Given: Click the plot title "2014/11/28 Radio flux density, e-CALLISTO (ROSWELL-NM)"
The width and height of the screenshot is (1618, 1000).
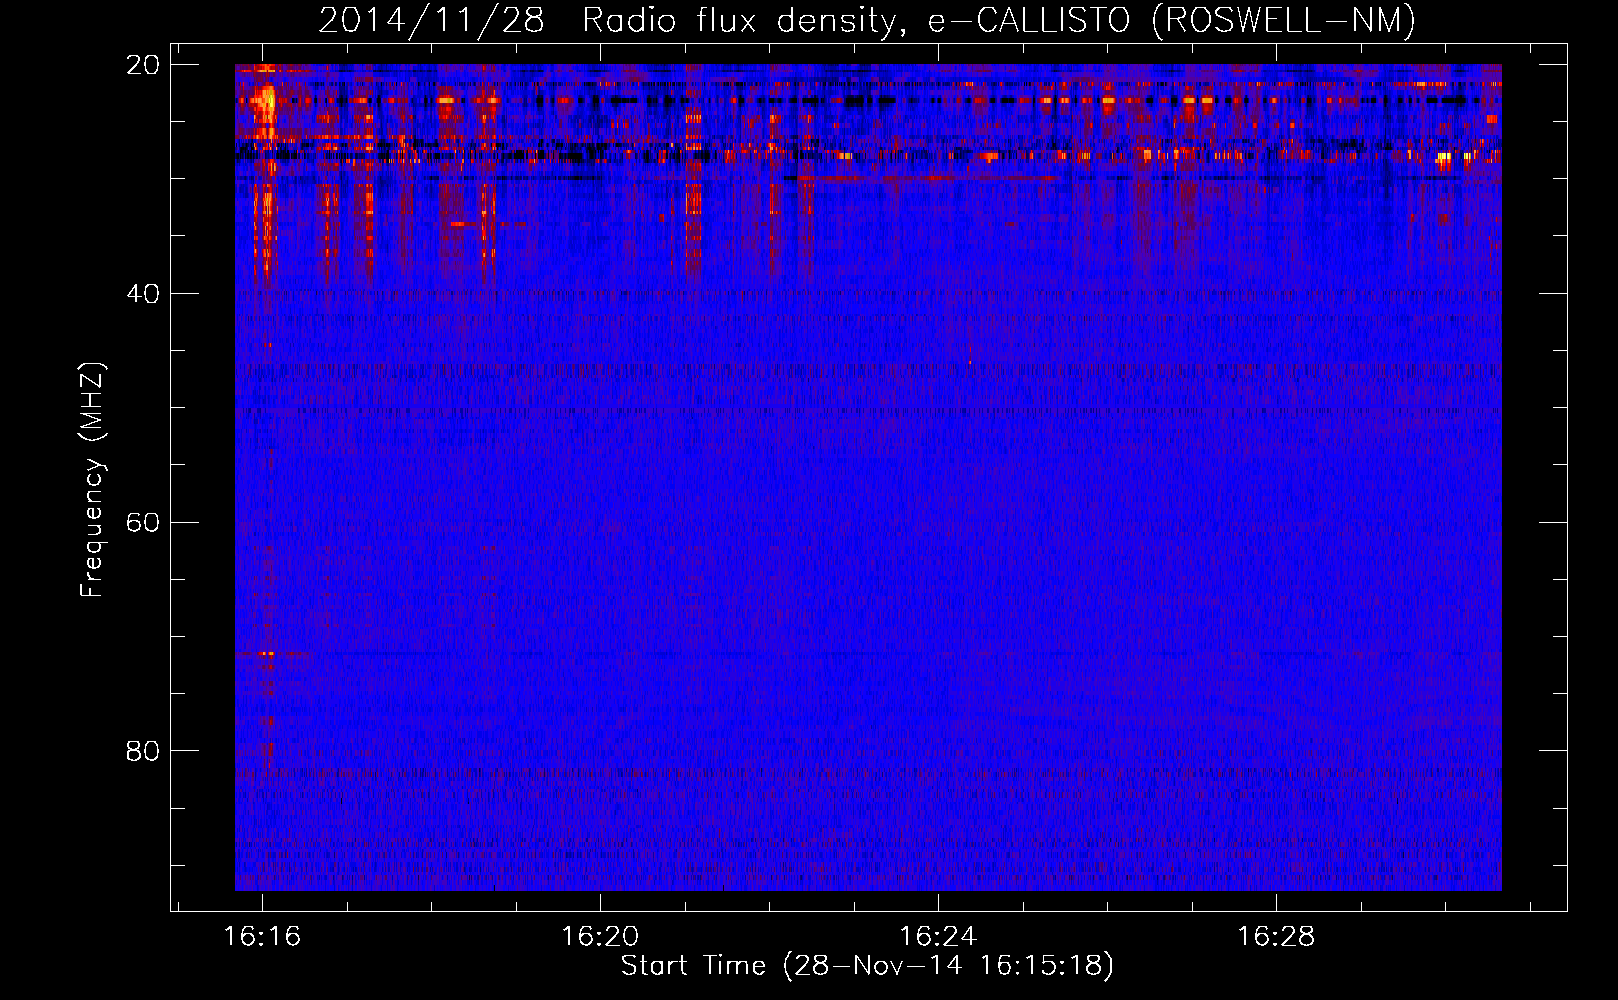Looking at the screenshot, I should click(x=867, y=20).
